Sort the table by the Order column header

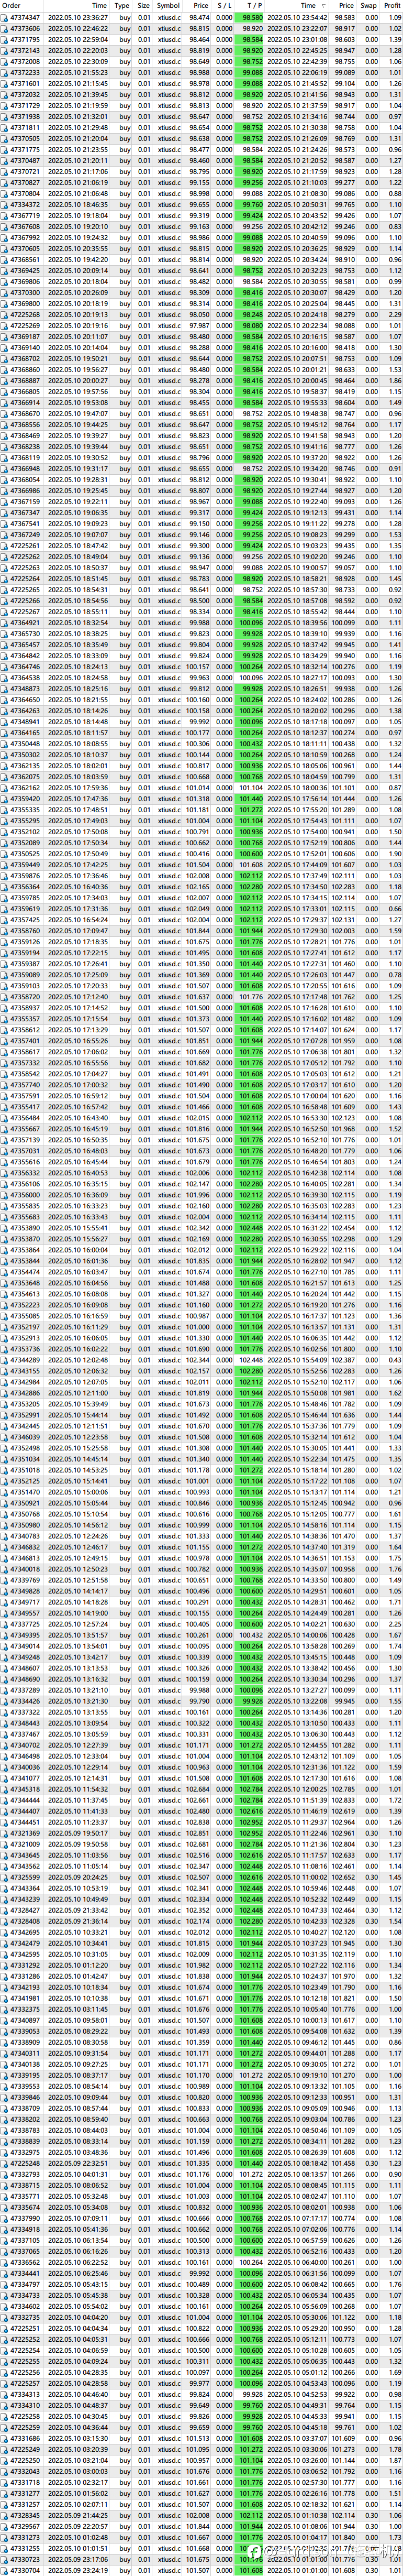[x=11, y=5]
